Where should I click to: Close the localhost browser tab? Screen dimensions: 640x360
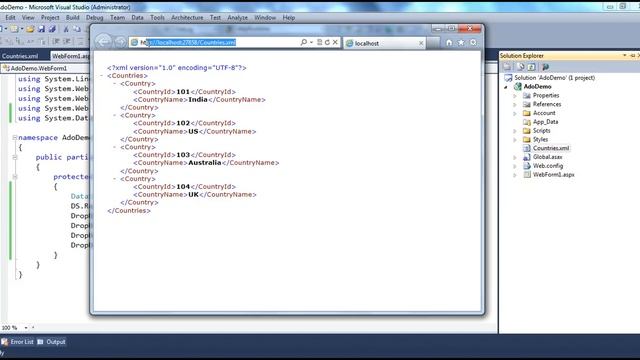tap(421, 43)
